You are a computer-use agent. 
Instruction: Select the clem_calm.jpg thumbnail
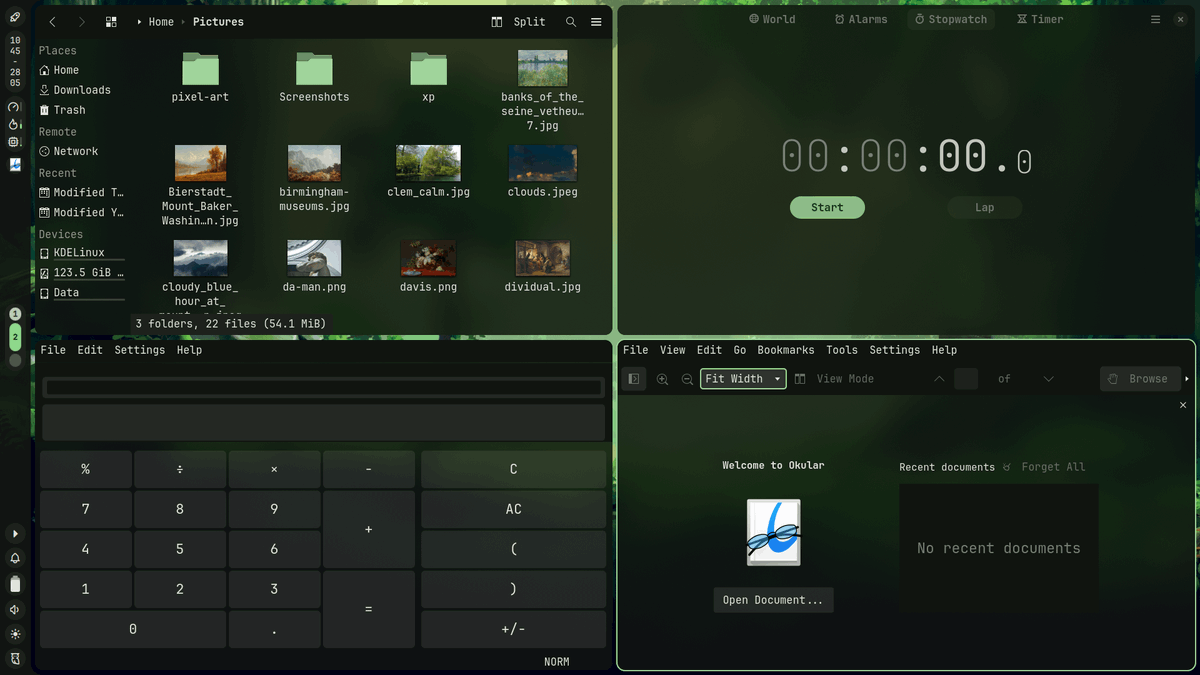428,163
